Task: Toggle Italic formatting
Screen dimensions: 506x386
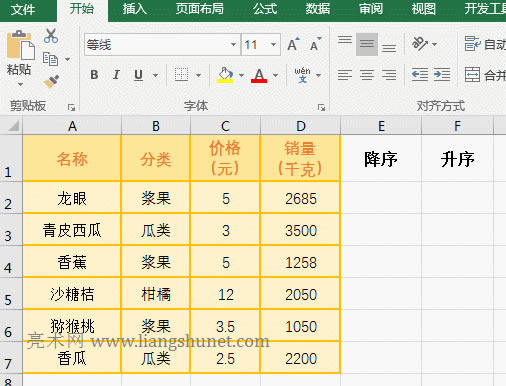Action: click(116, 75)
